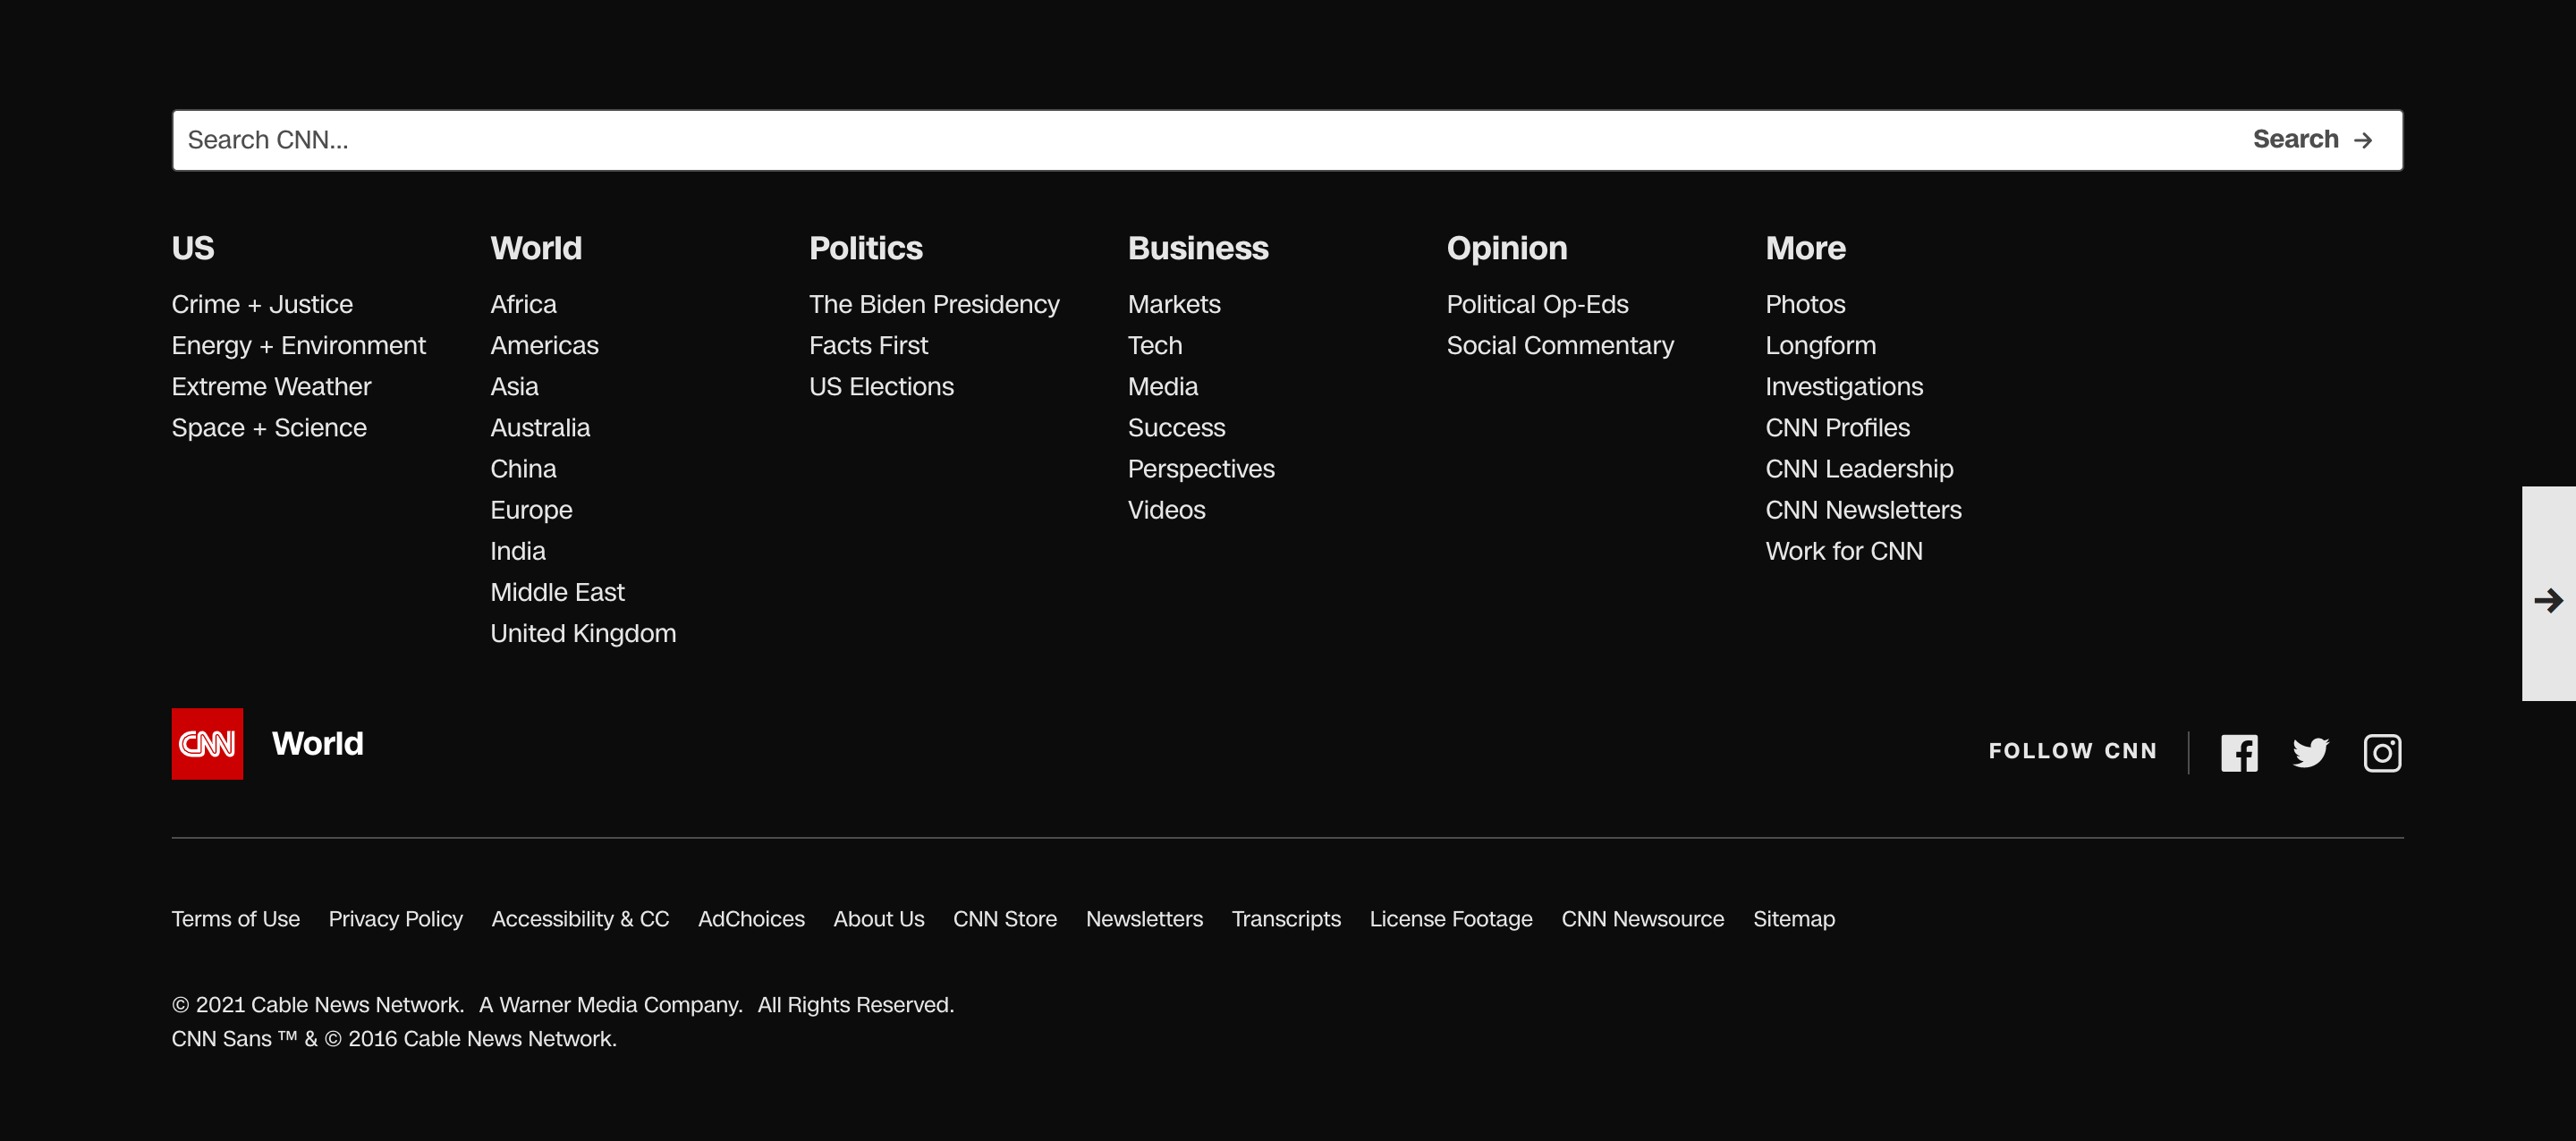
Task: Open Newsletters footer link
Action: pyautogui.click(x=1144, y=918)
